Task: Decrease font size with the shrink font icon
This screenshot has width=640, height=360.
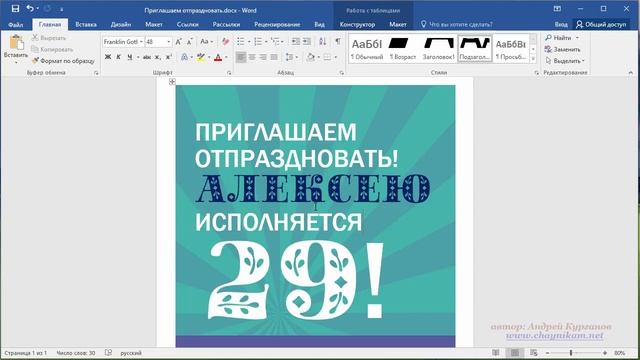Action: pos(189,42)
